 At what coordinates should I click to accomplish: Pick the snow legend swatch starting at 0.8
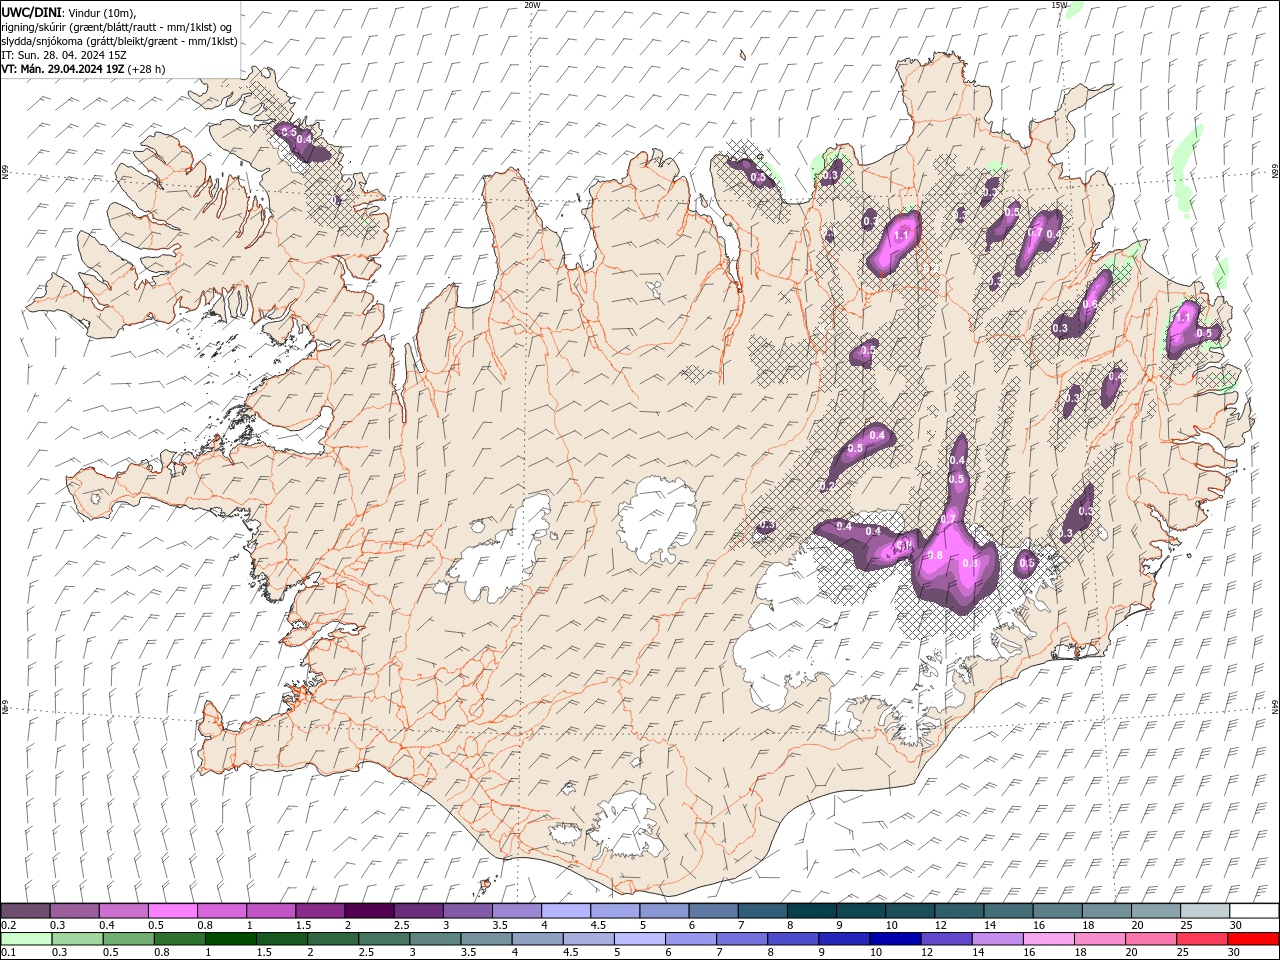[x=222, y=910]
